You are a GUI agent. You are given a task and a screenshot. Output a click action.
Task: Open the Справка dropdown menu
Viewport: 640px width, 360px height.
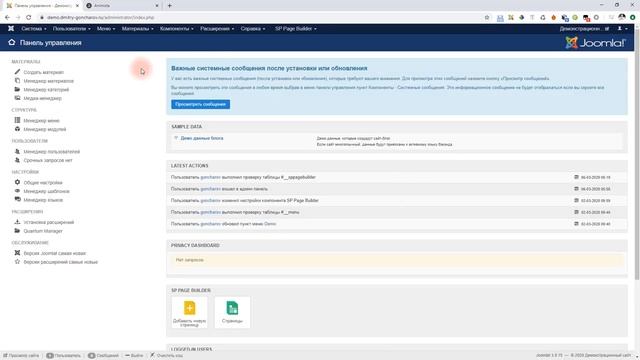click(x=253, y=29)
